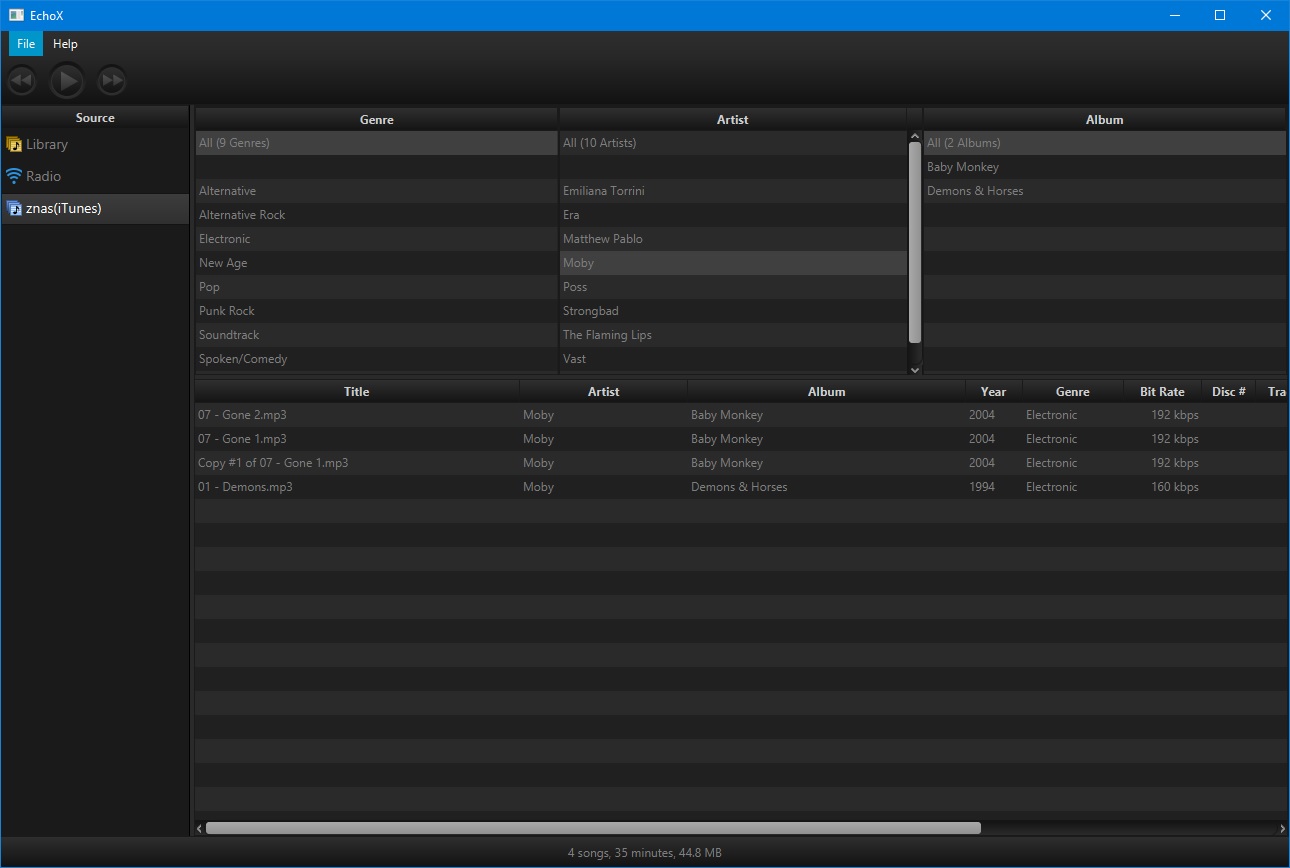The image size is (1290, 868).
Task: Select All (9 Genres)
Action: tap(376, 143)
